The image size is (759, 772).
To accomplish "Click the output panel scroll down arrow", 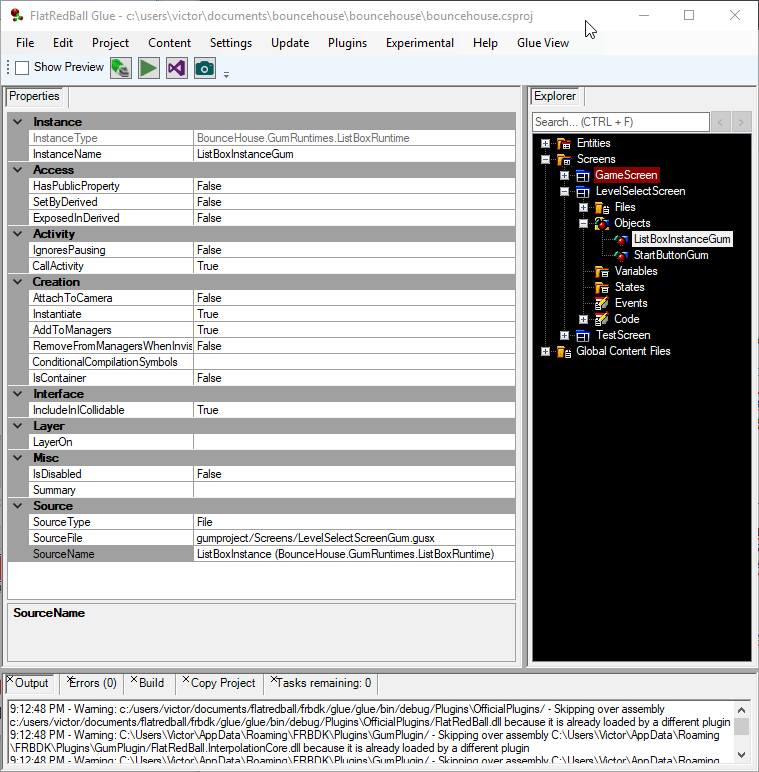I will point(741,754).
